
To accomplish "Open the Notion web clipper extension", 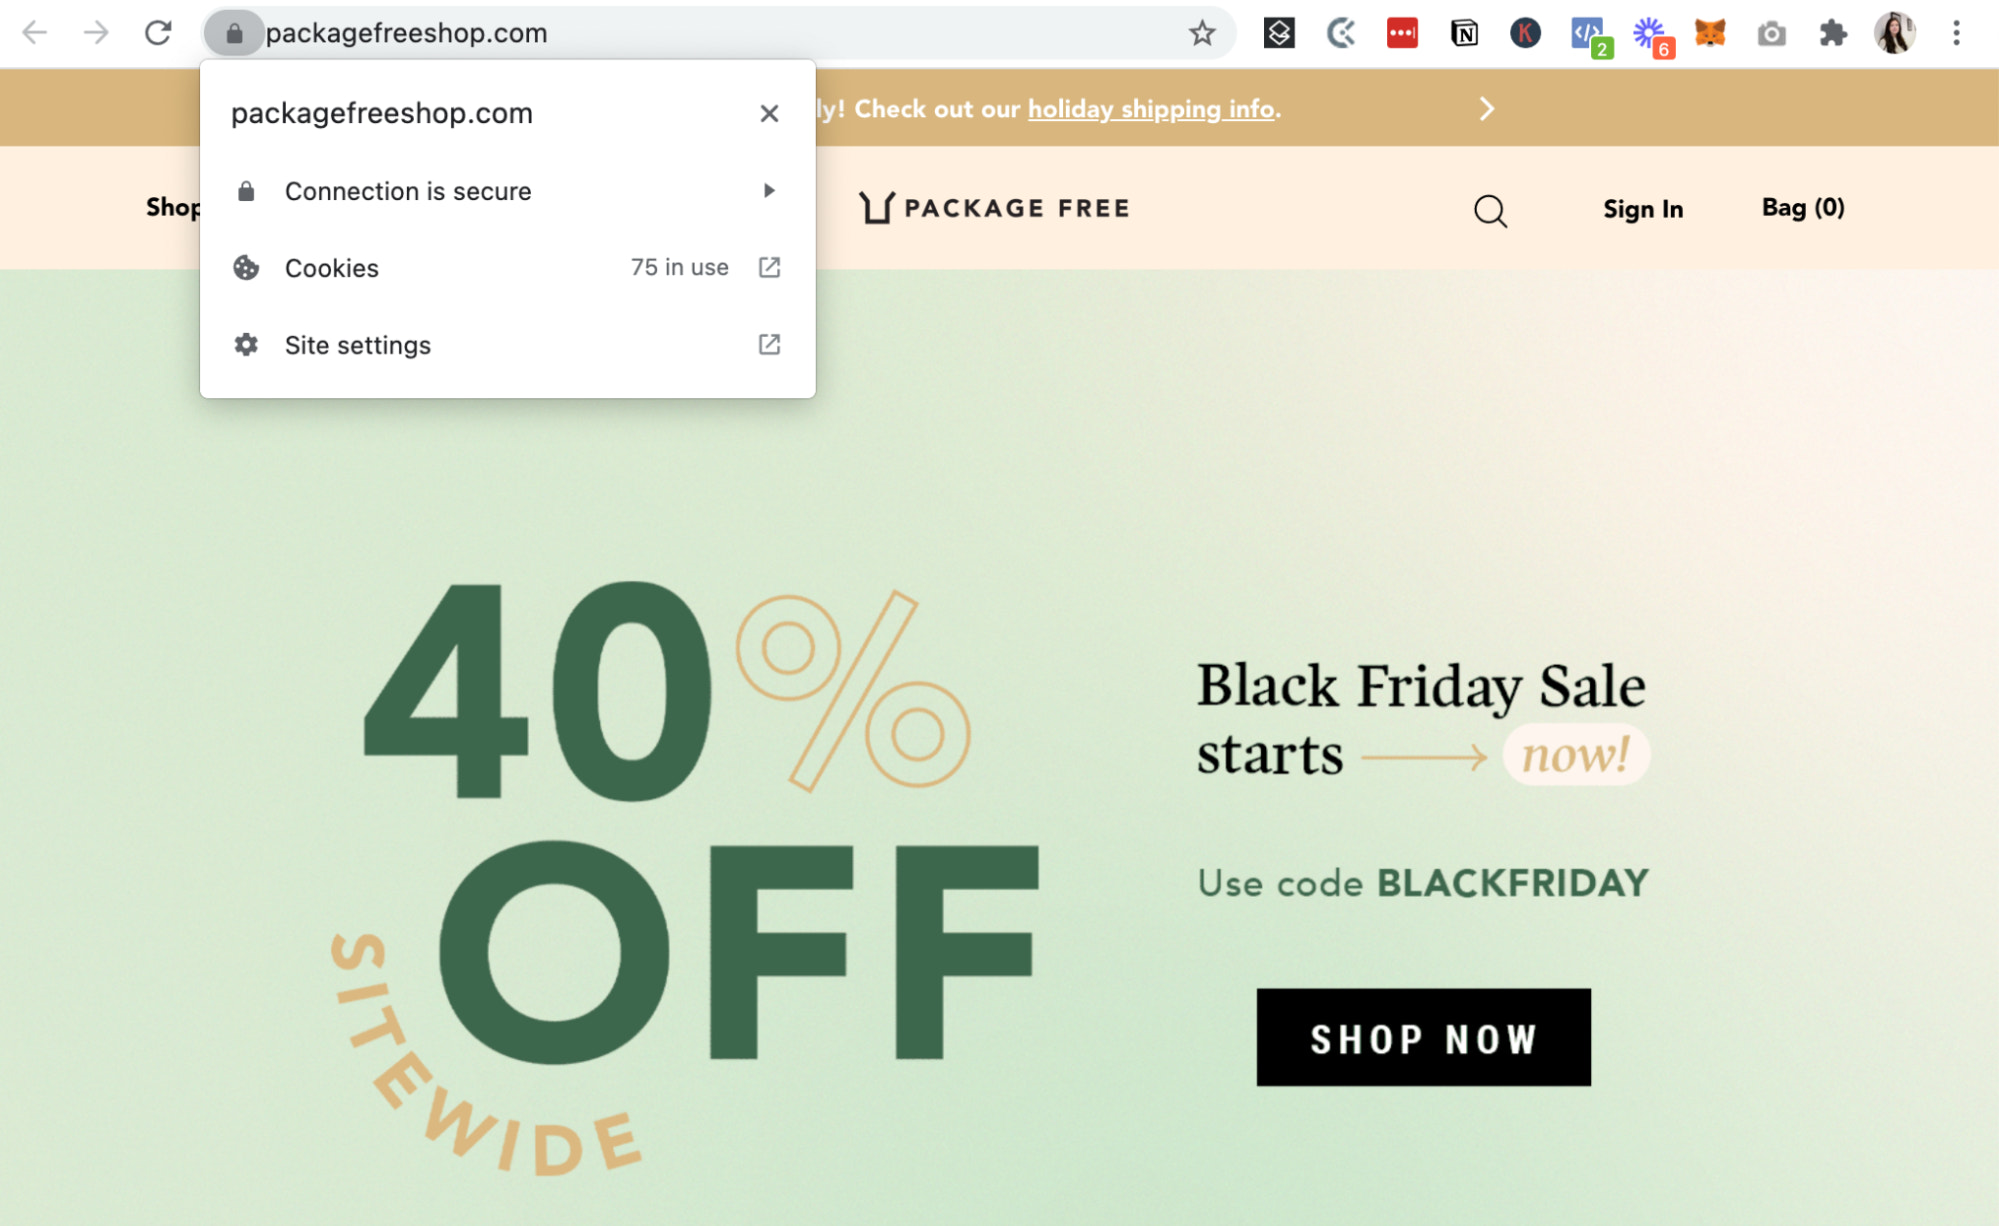I will (1464, 33).
